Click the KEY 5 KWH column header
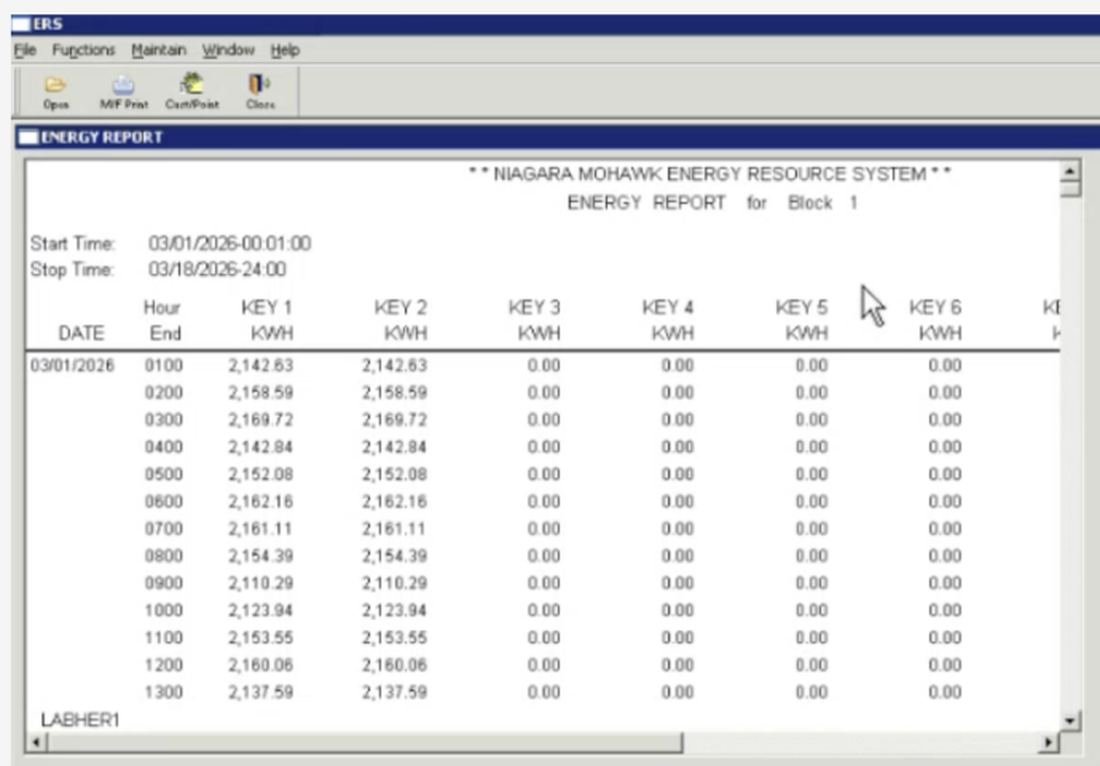Screen dimensions: 1100x766 click(x=803, y=321)
